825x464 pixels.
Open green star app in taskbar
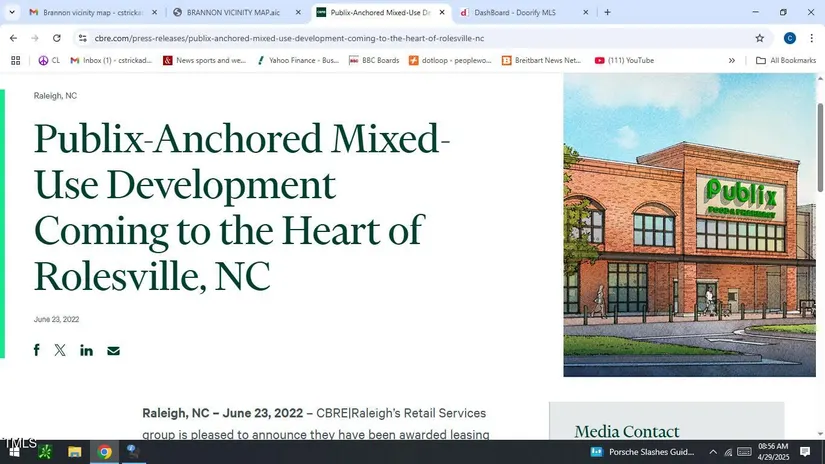(x=45, y=452)
